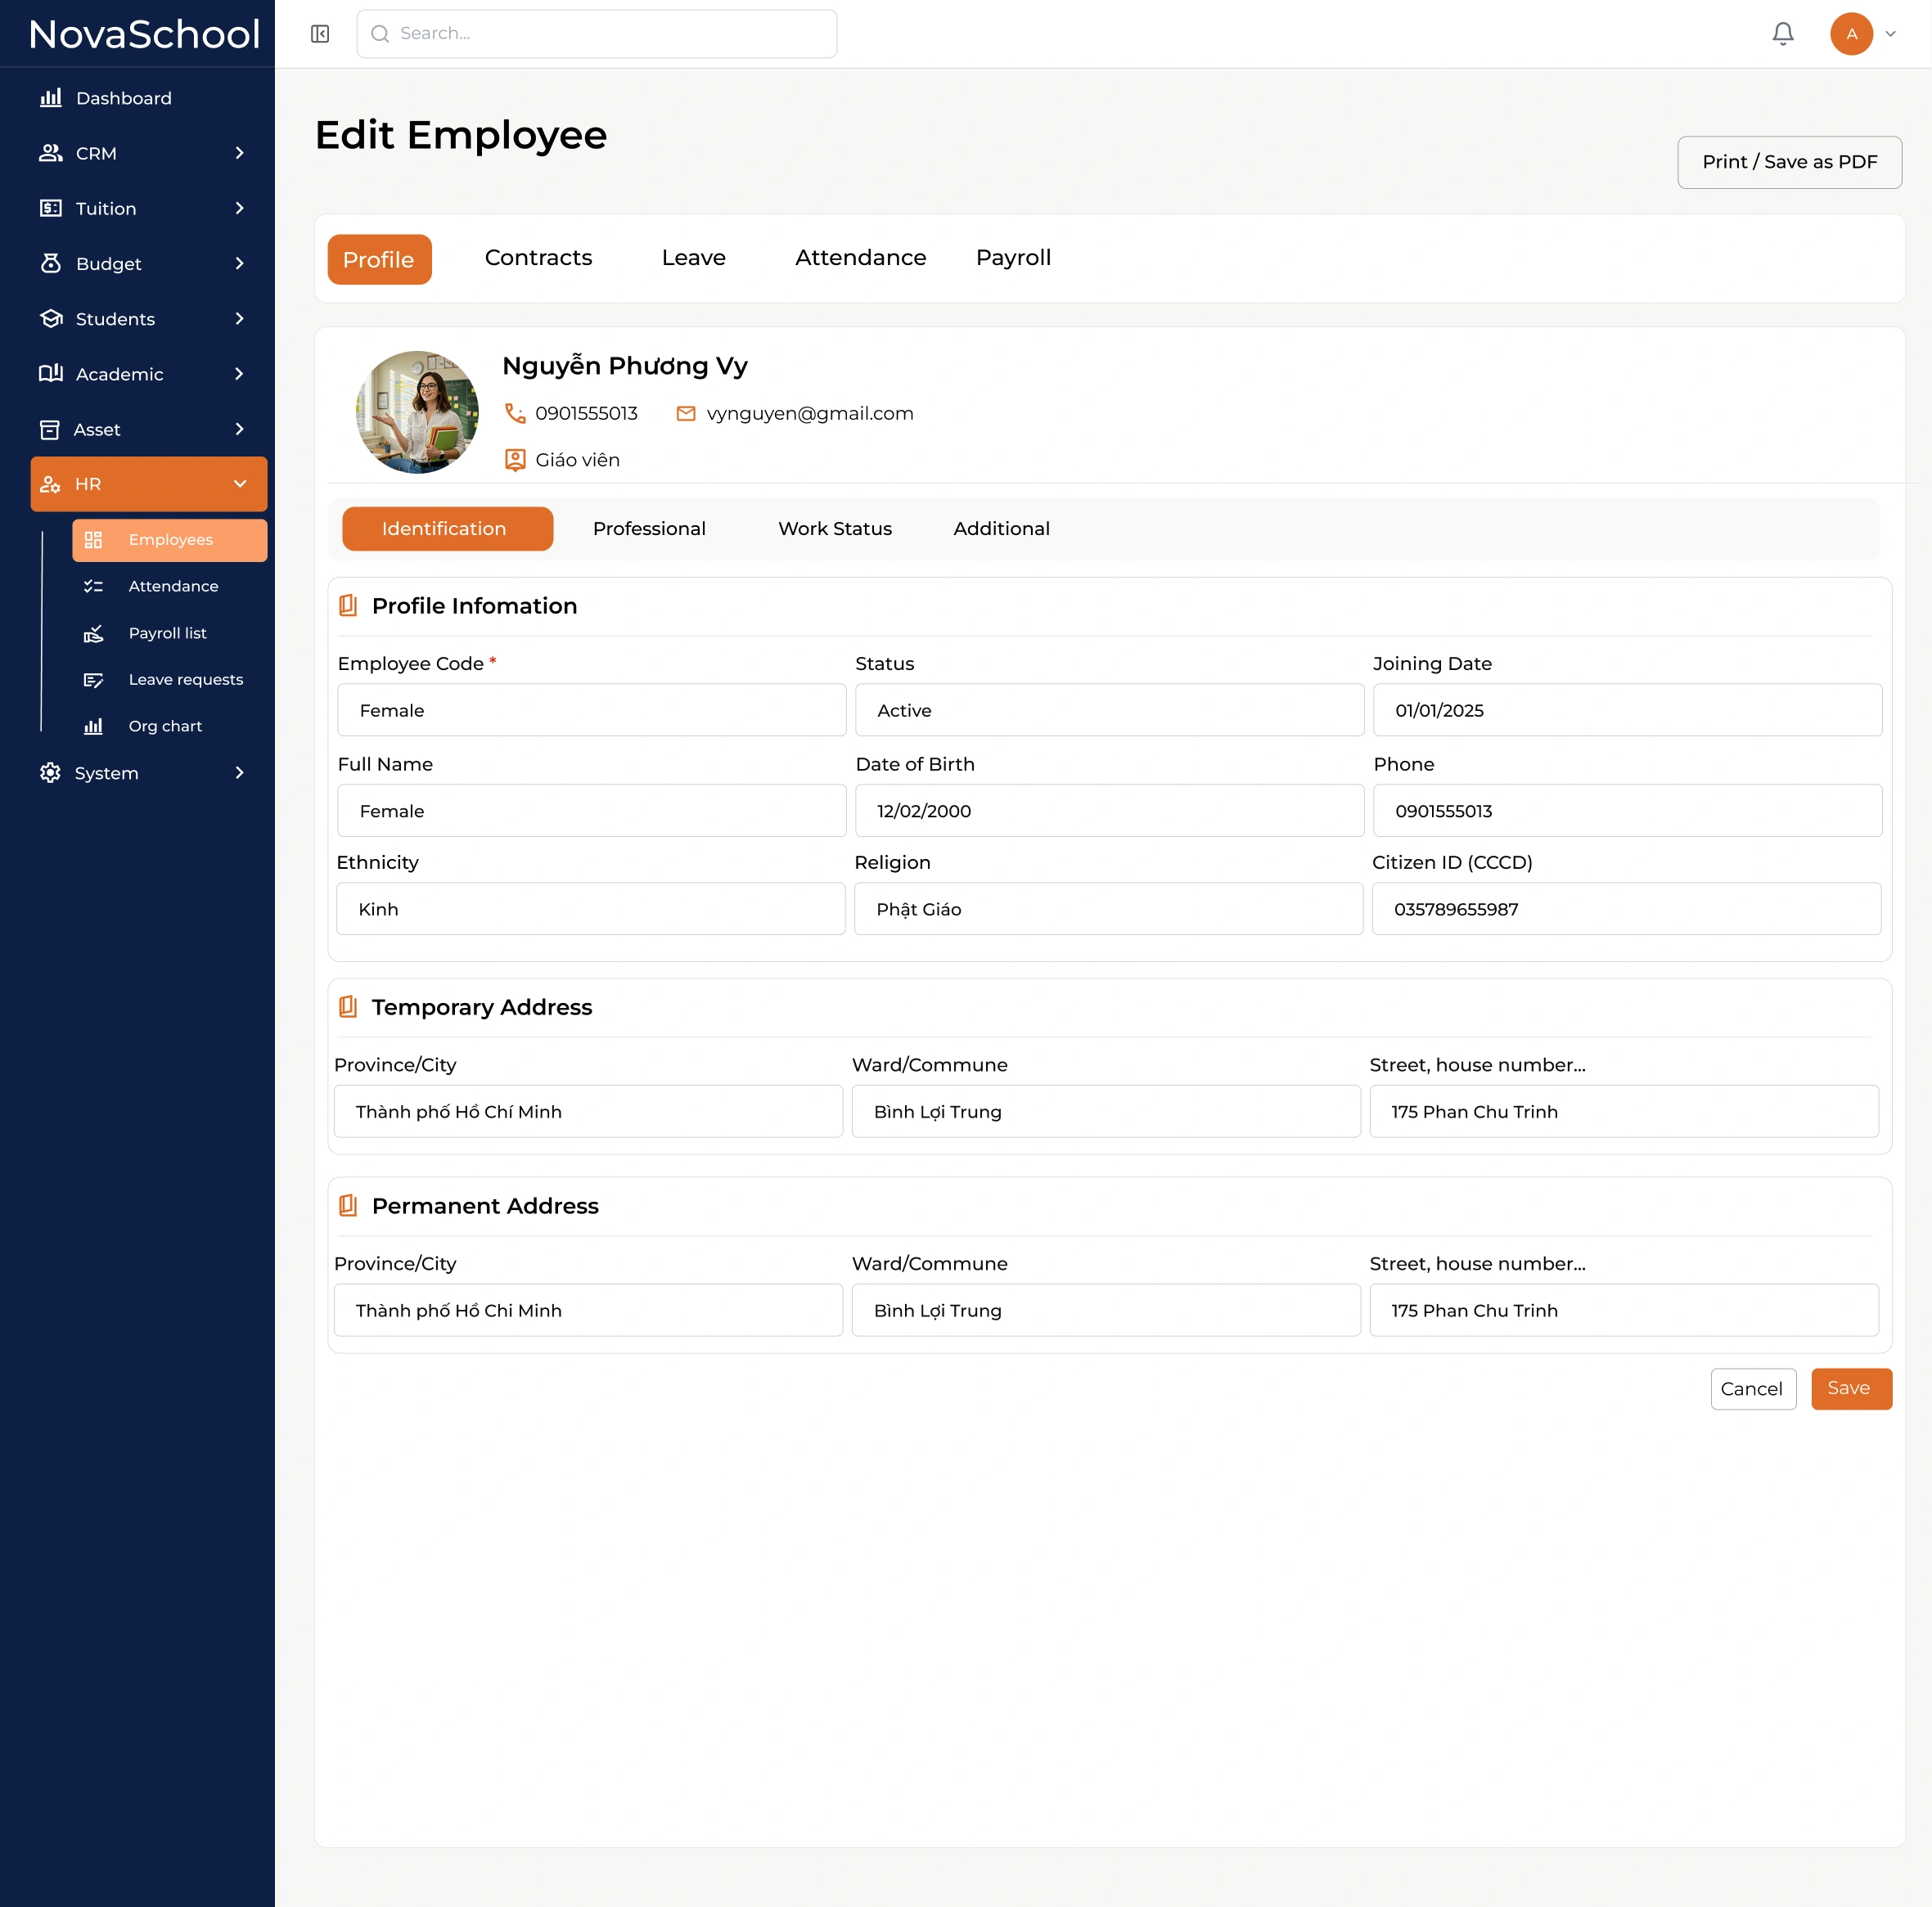Click the Employees grid icon
The image size is (1932, 1907).
point(93,540)
